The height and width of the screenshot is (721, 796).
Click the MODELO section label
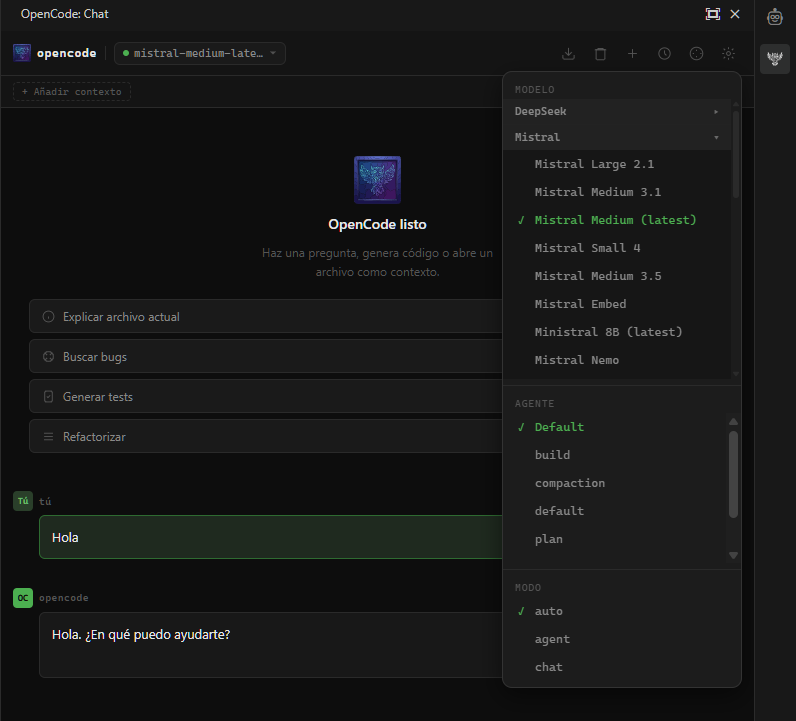click(535, 90)
